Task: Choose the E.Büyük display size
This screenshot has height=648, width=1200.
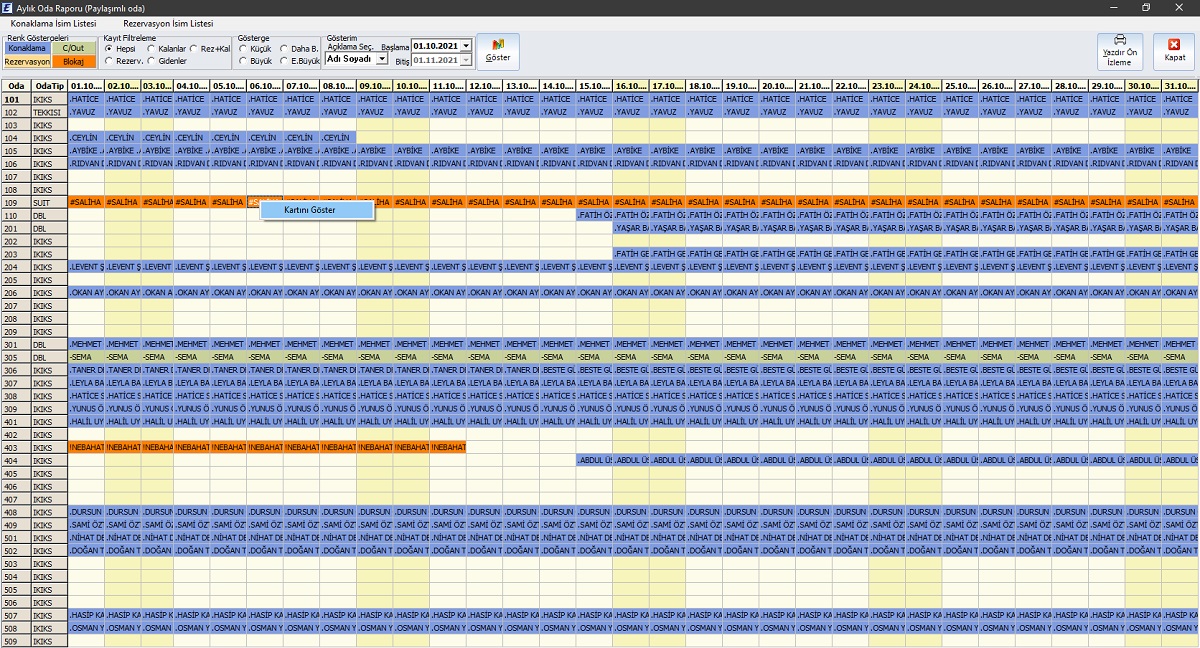Action: pyautogui.click(x=299, y=61)
